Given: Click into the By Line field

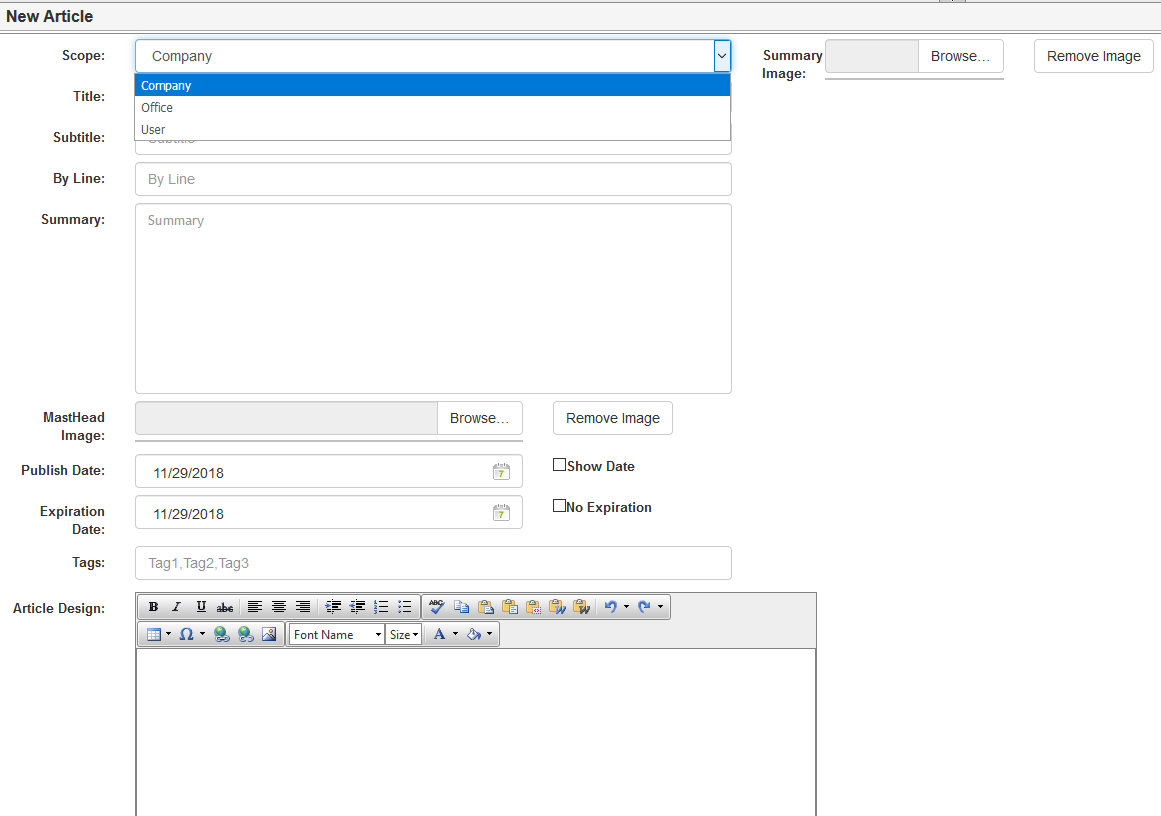Looking at the screenshot, I should click(x=433, y=179).
